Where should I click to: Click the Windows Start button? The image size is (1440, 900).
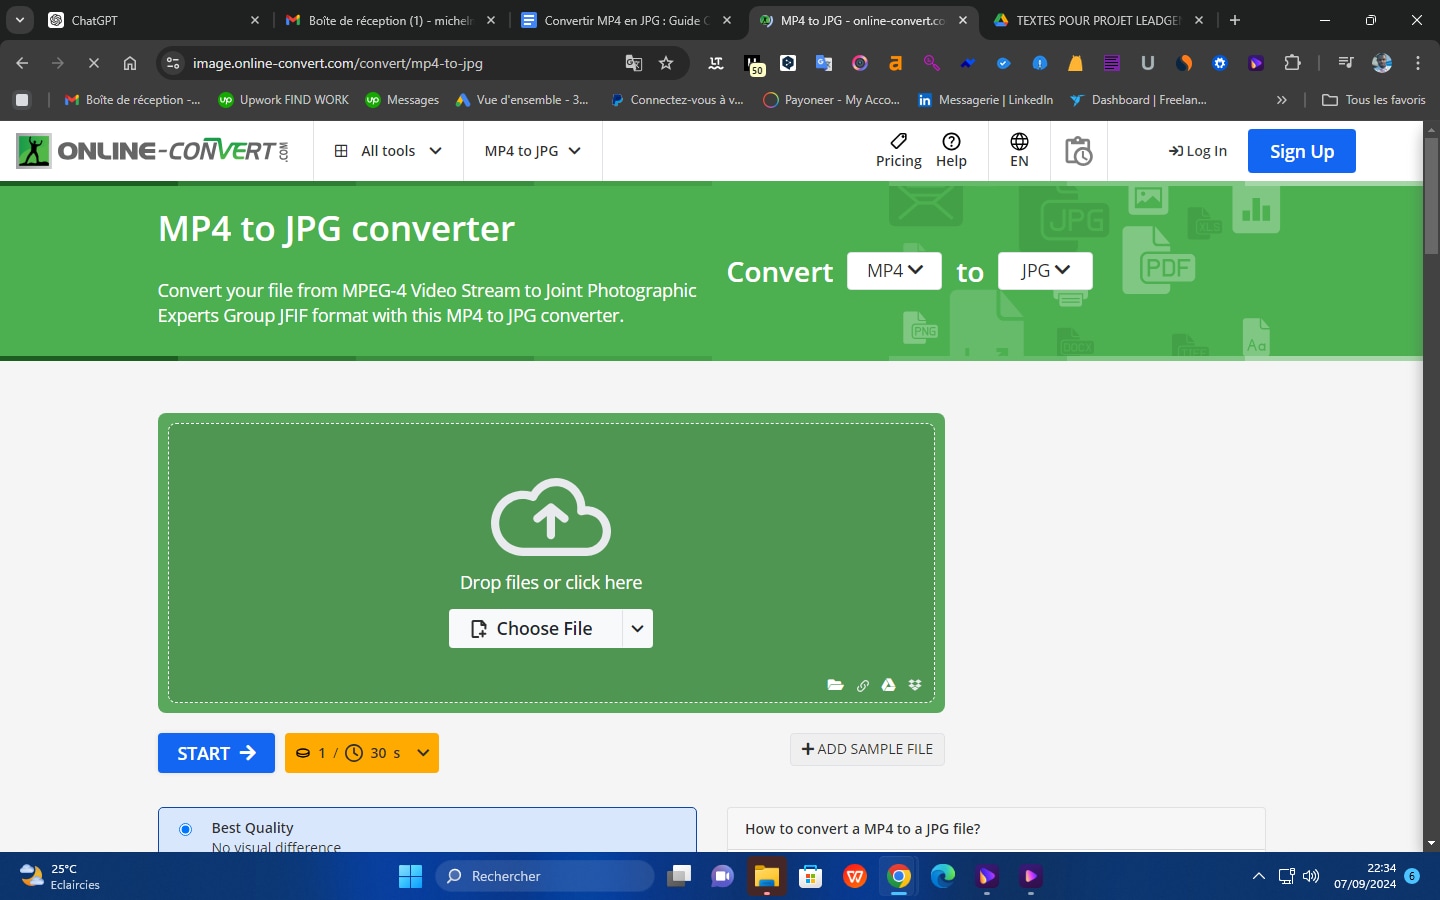410,876
